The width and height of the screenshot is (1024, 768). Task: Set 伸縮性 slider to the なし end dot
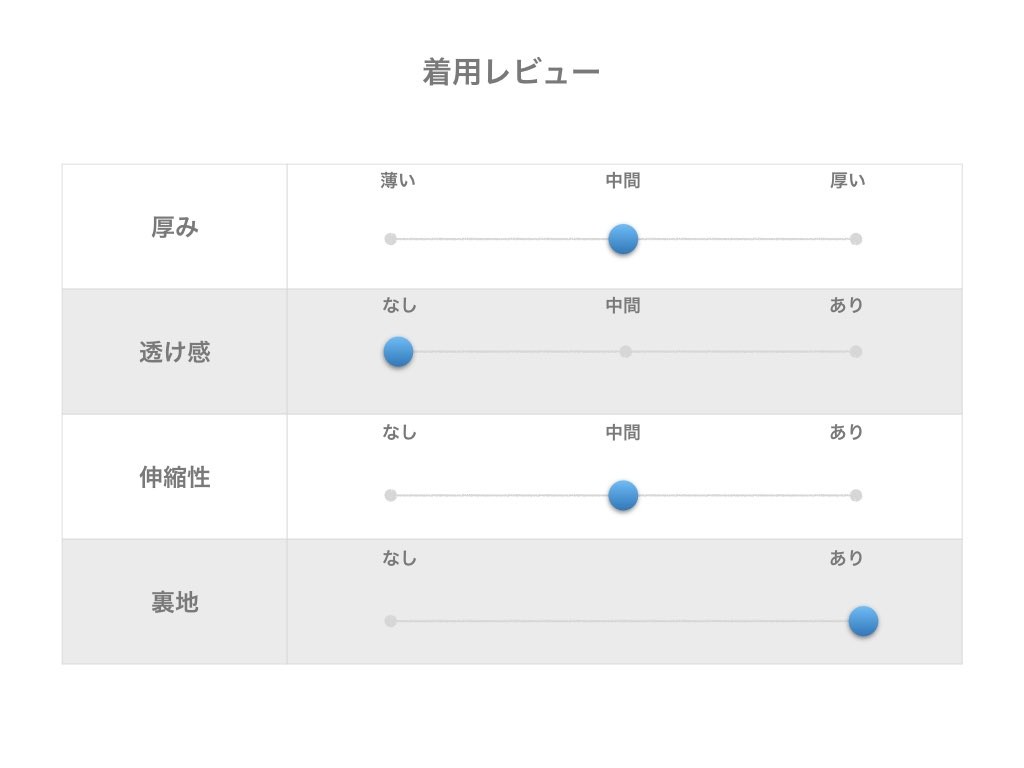[391, 495]
